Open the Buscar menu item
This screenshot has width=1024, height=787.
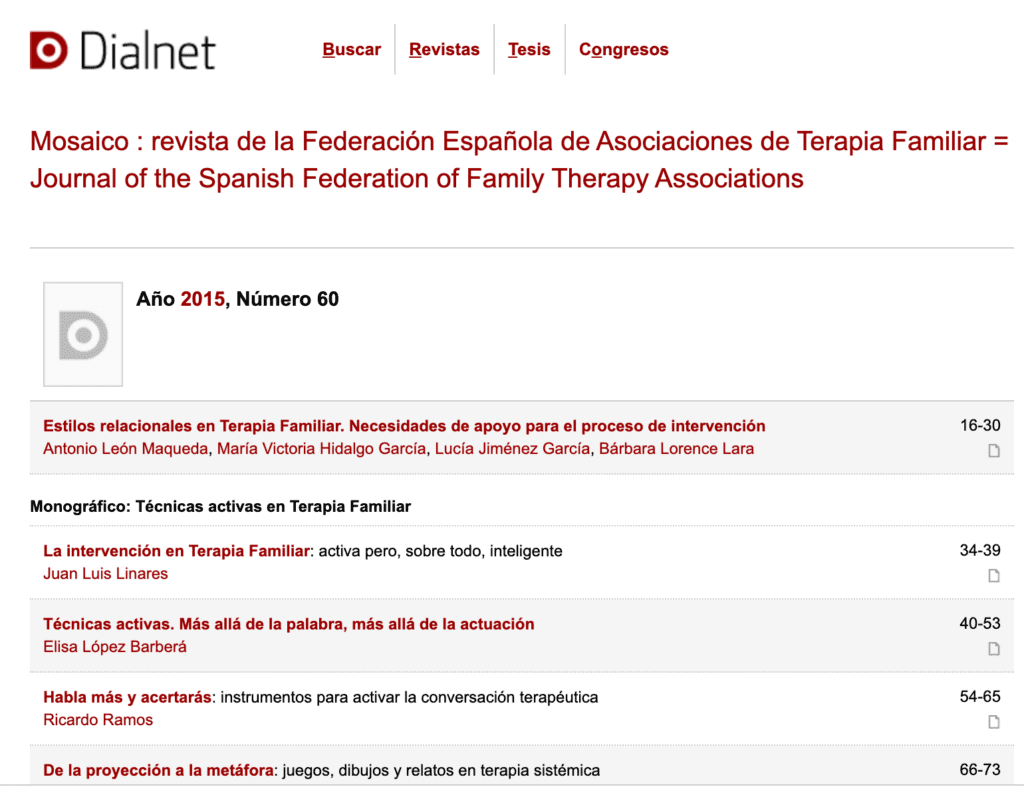click(351, 50)
